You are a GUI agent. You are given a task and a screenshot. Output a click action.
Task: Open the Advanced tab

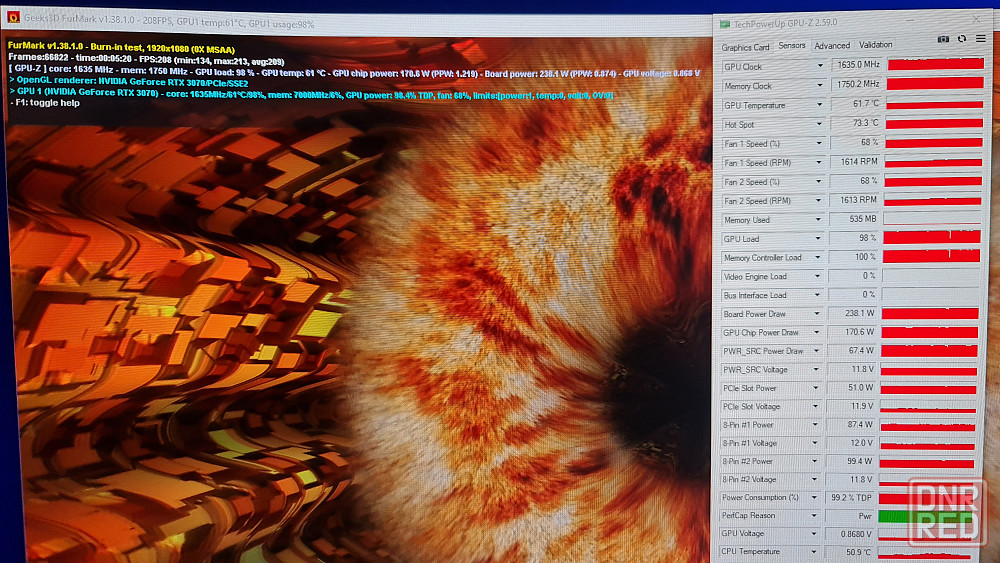point(832,45)
